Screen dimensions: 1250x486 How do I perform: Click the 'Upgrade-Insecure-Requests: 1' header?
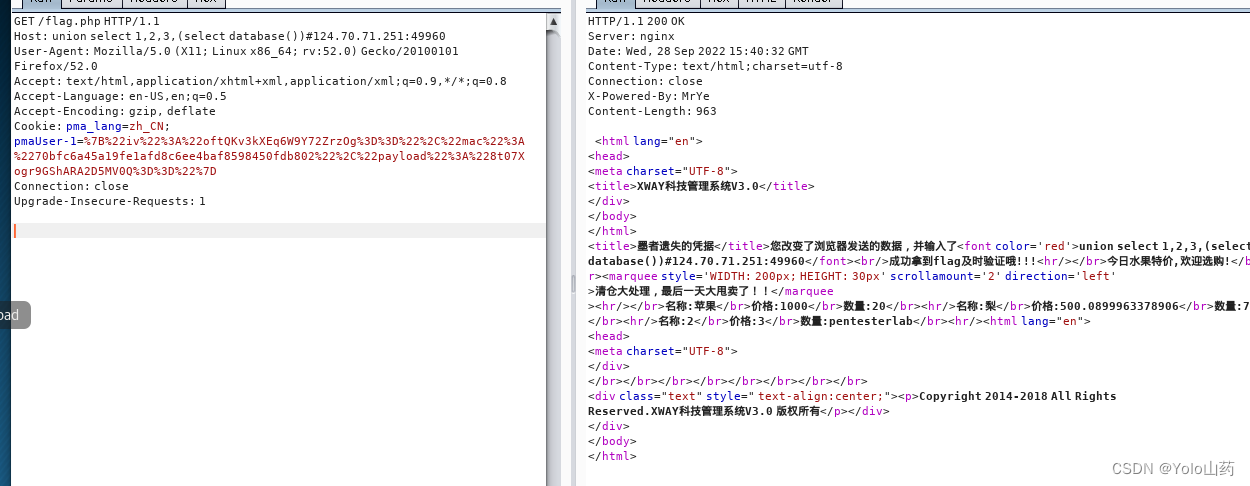pyautogui.click(x=110, y=201)
